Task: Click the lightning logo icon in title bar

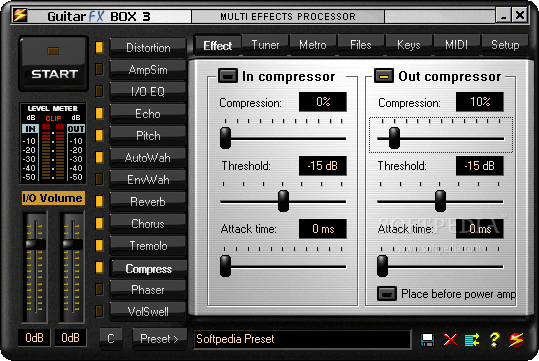Action: point(20,15)
